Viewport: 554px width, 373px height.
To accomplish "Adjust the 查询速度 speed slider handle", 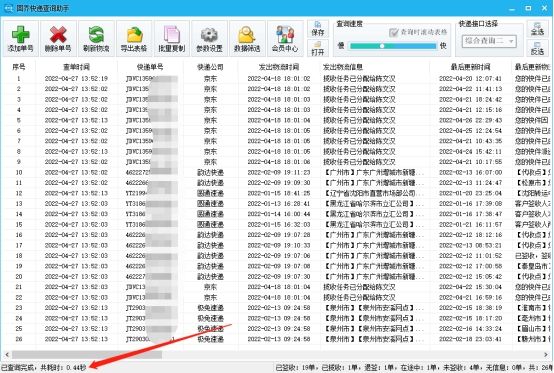I will tap(382, 46).
